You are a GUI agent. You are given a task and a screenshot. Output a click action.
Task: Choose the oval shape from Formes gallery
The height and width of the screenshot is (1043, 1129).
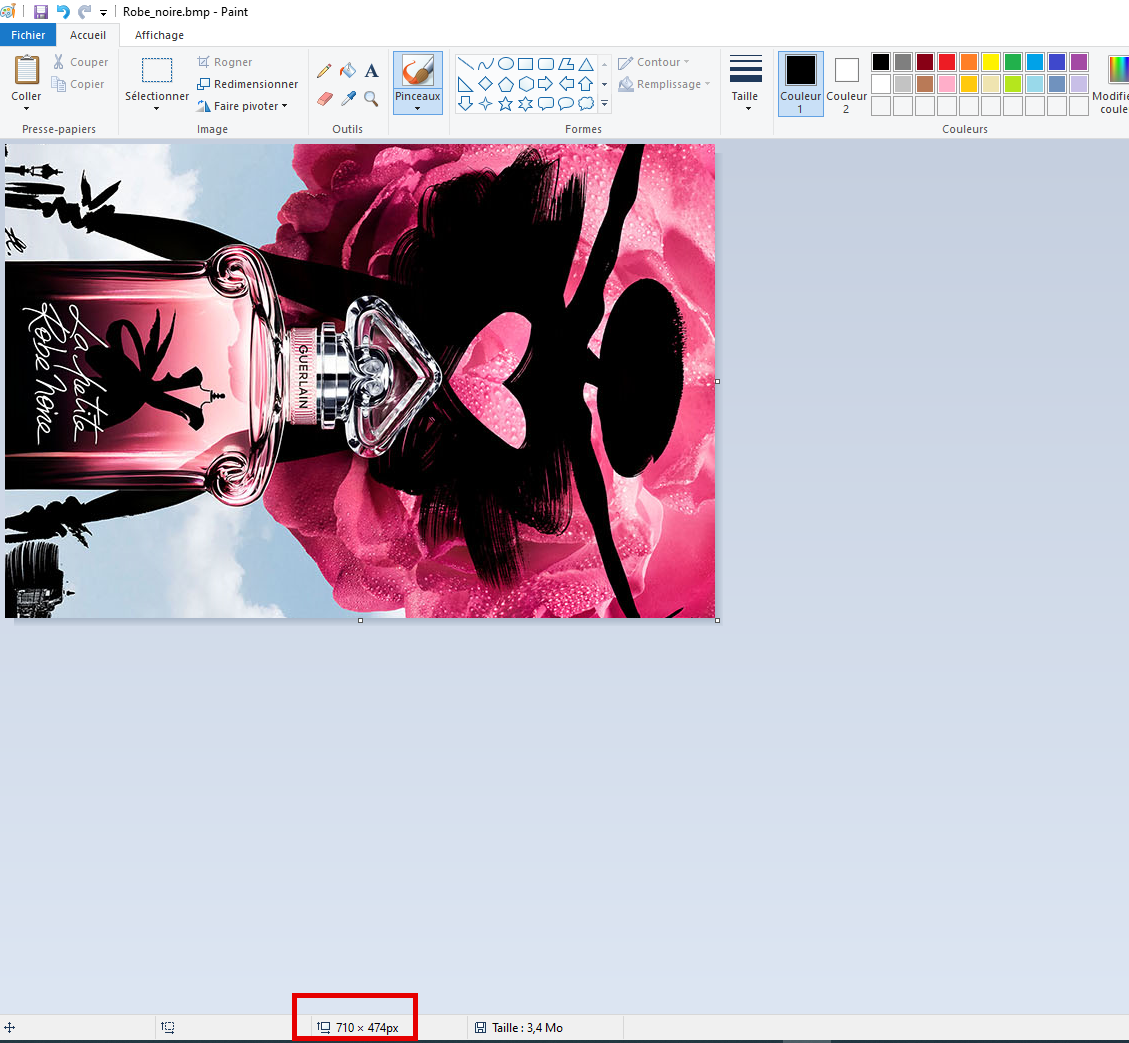506,63
